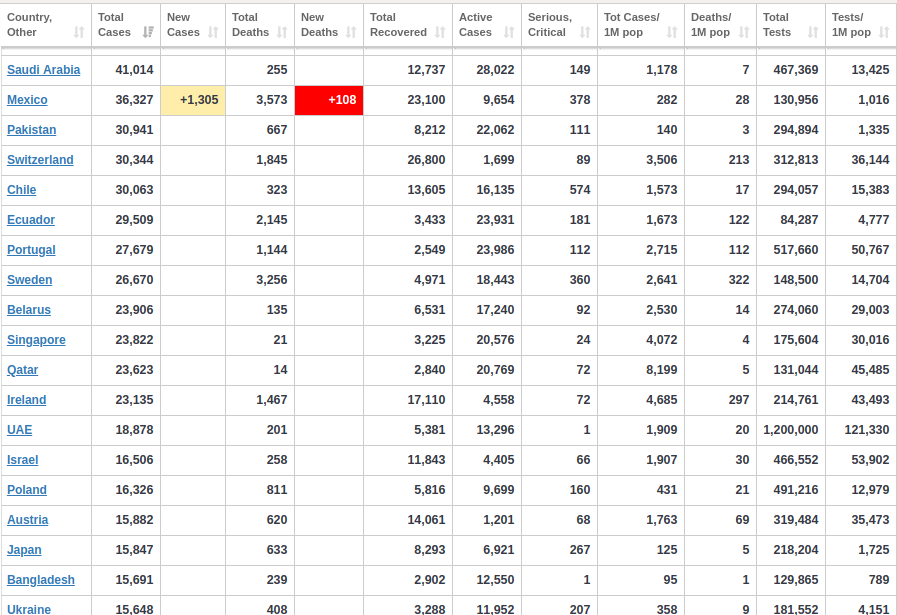The width and height of the screenshot is (897, 615).
Task: Open the Israel country link
Action: [22, 460]
